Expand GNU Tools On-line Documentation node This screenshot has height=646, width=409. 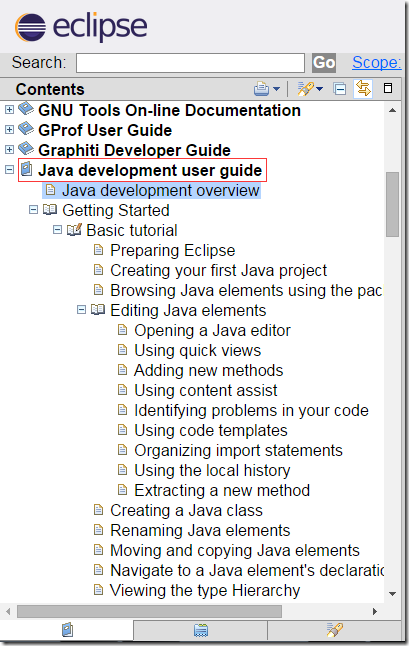click(9, 110)
